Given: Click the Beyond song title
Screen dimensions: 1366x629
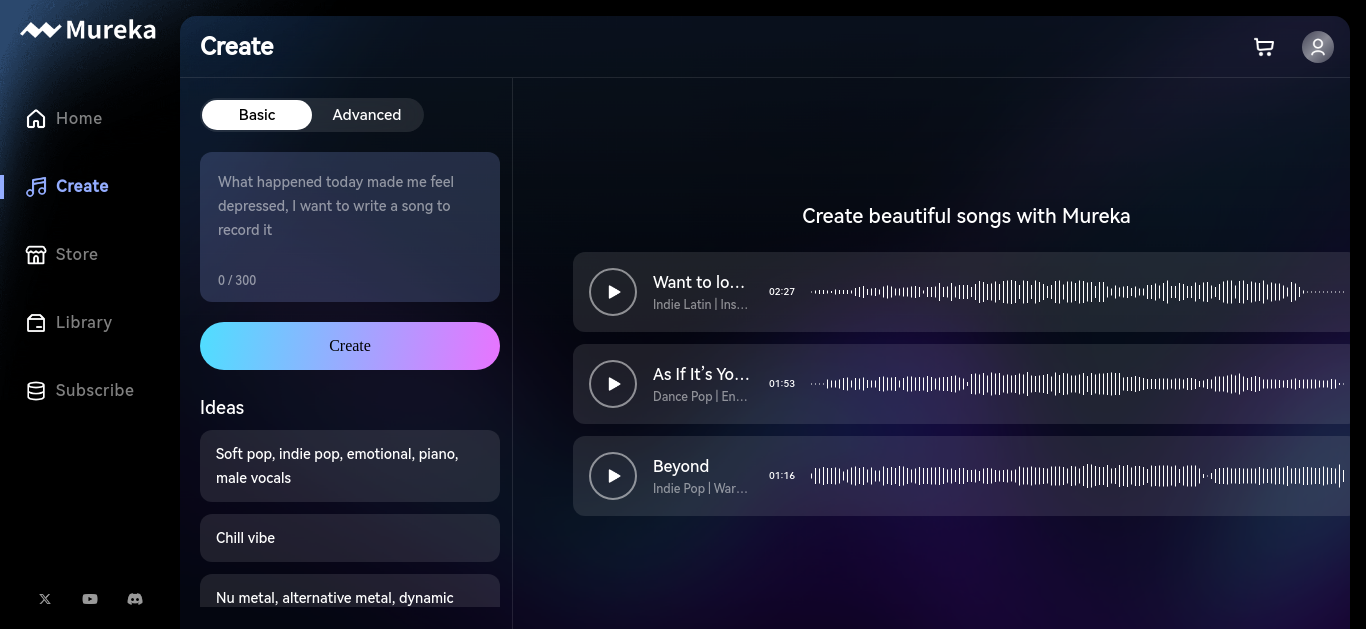Looking at the screenshot, I should point(681,466).
